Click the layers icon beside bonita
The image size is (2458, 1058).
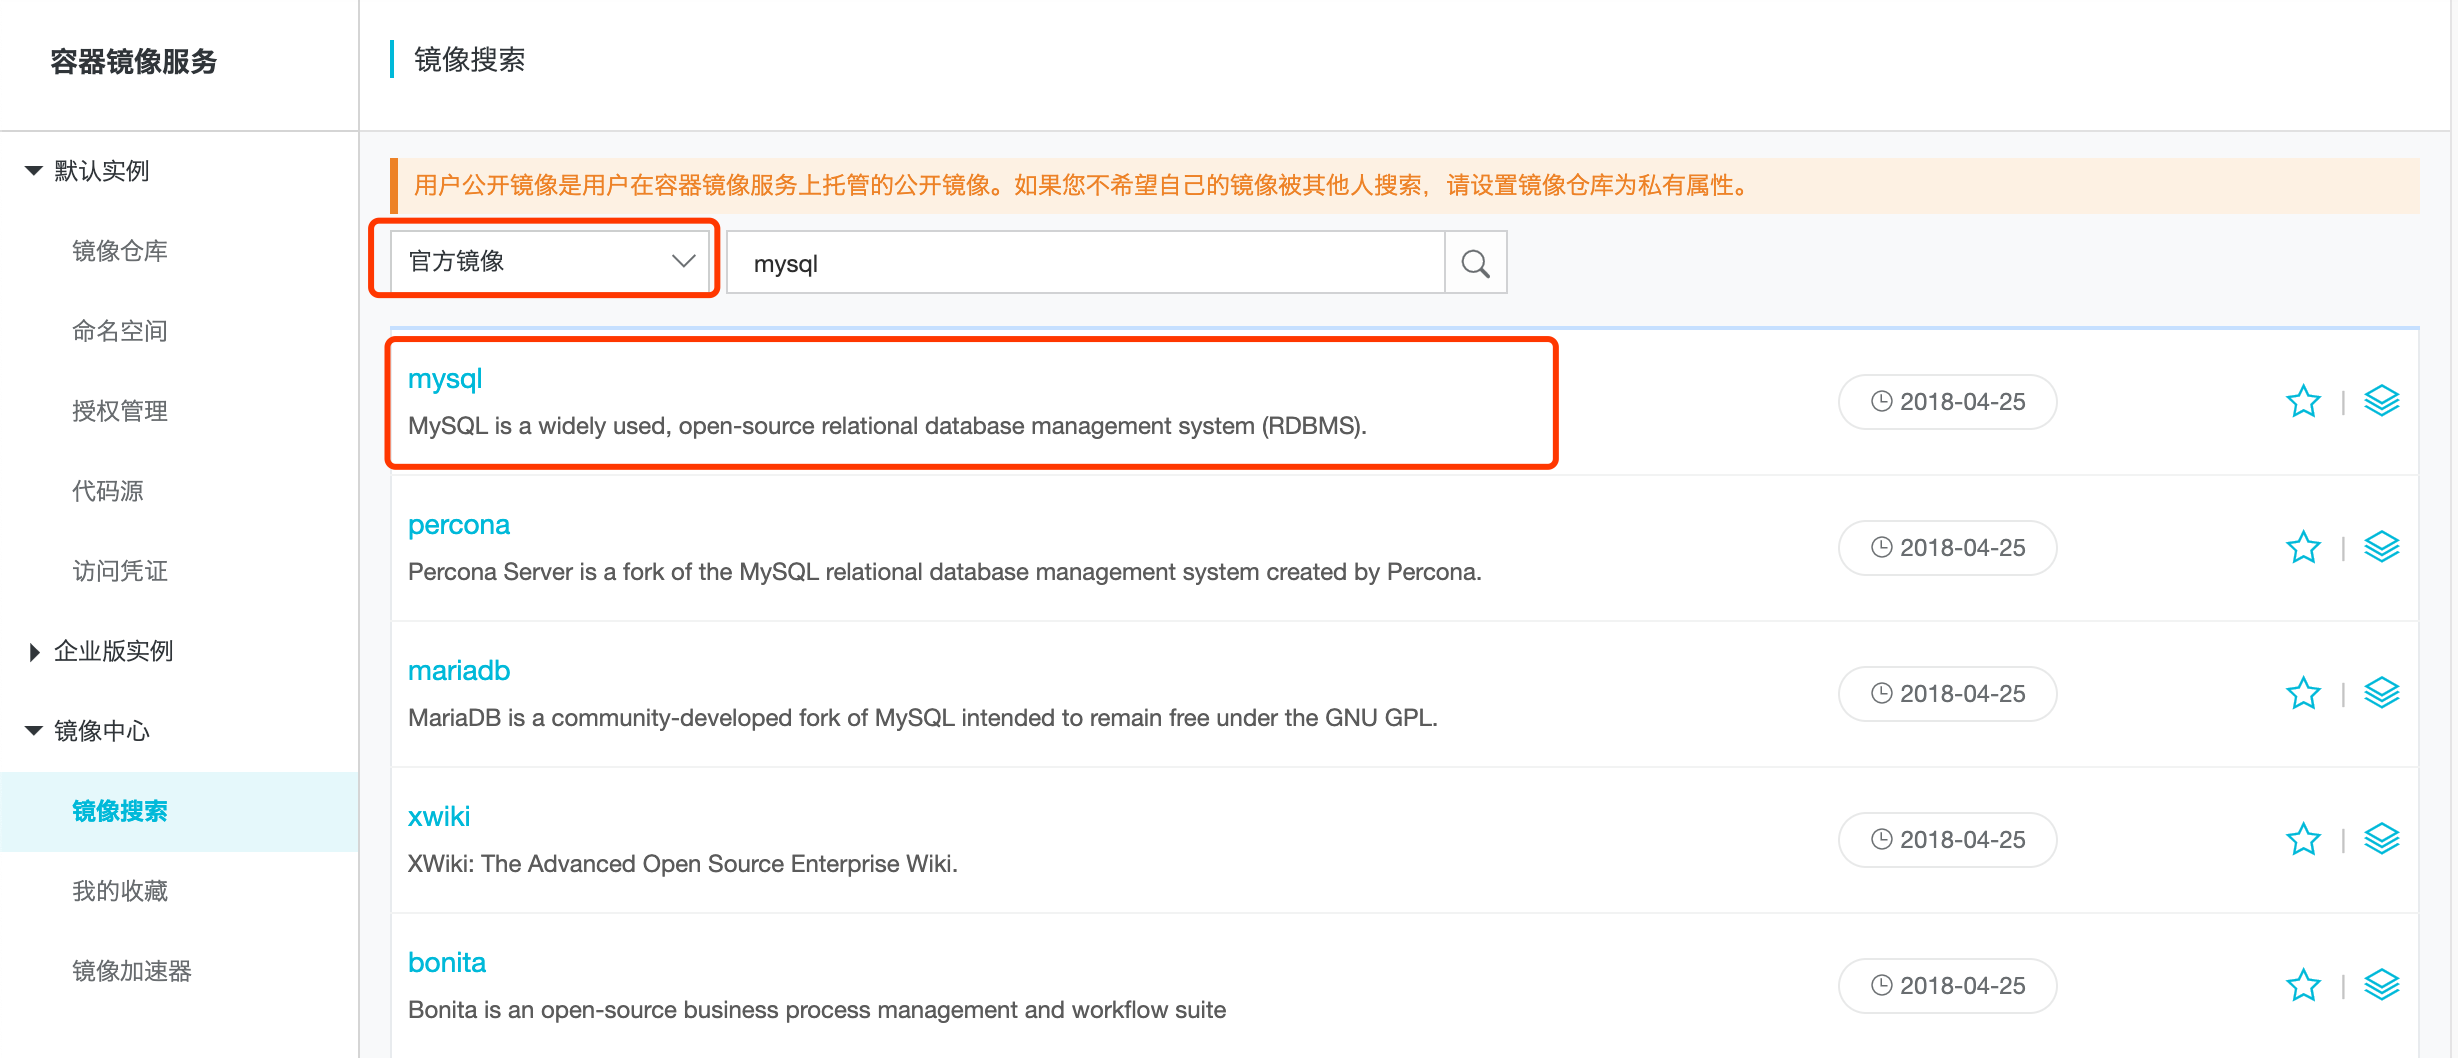2383,984
